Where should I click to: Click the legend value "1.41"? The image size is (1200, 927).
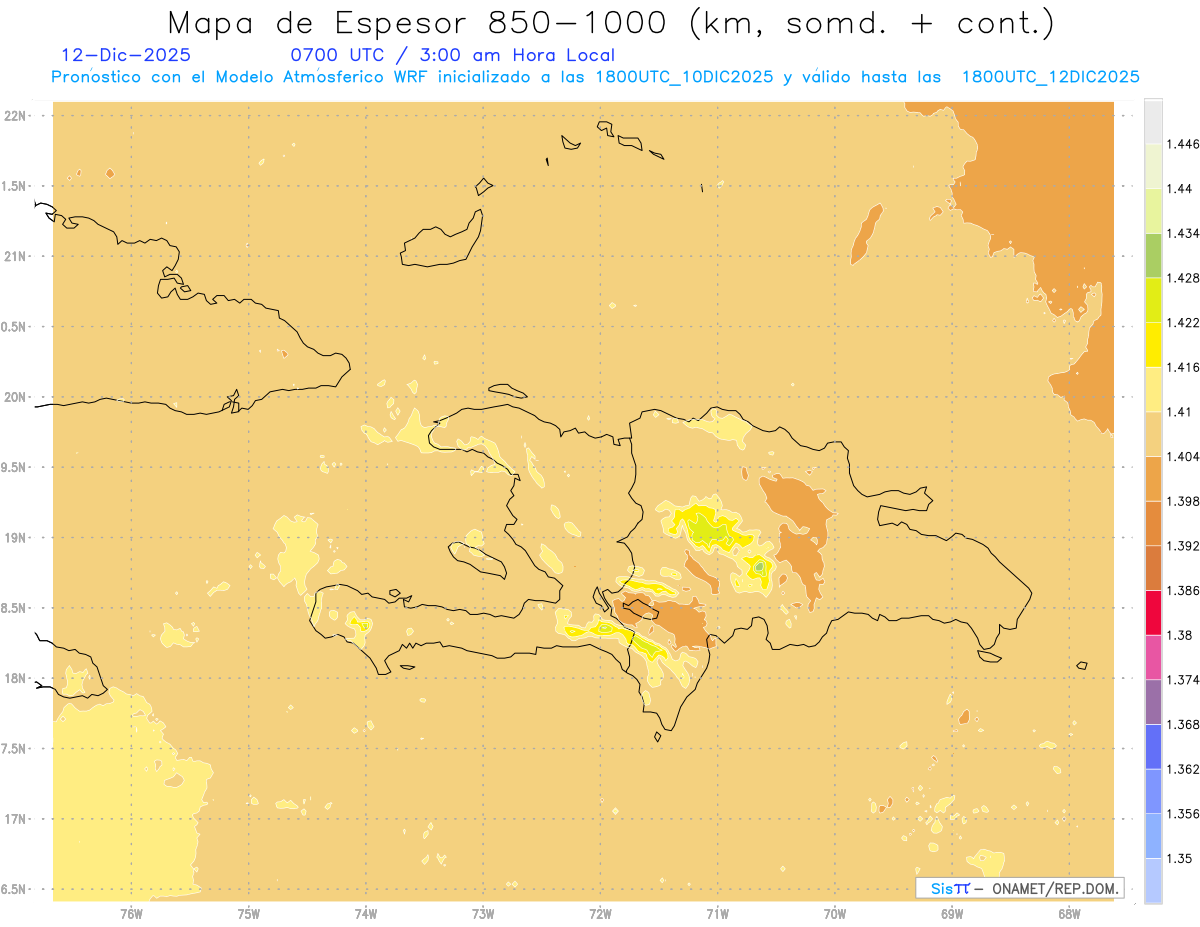click(x=1180, y=411)
